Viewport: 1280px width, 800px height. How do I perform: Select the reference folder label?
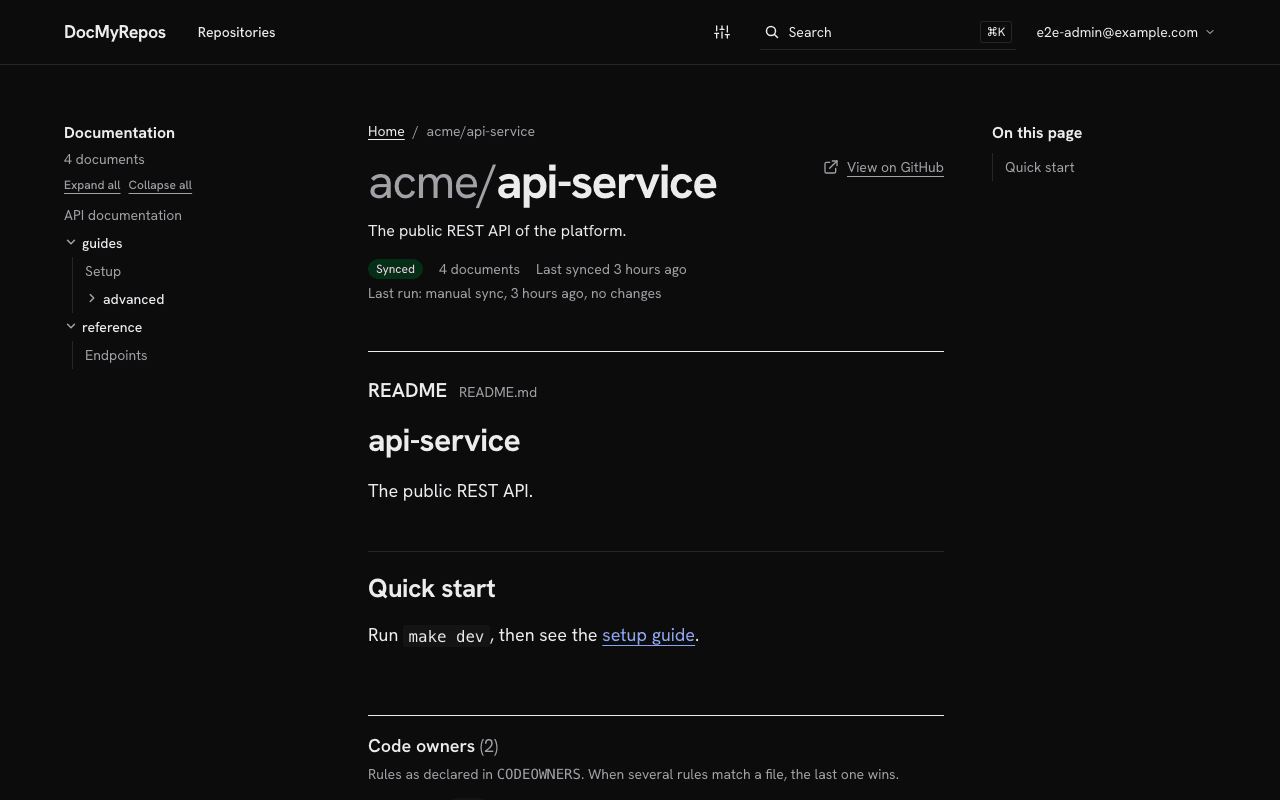click(x=112, y=327)
